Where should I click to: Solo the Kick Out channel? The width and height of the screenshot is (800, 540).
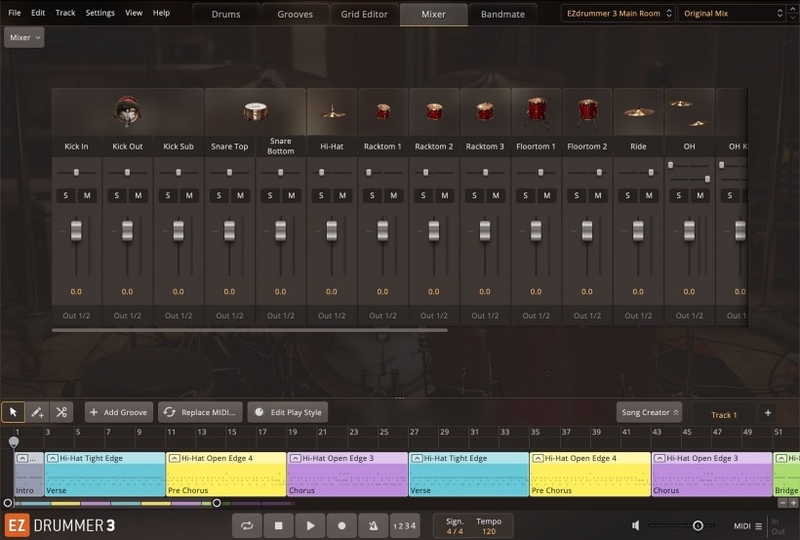point(117,195)
